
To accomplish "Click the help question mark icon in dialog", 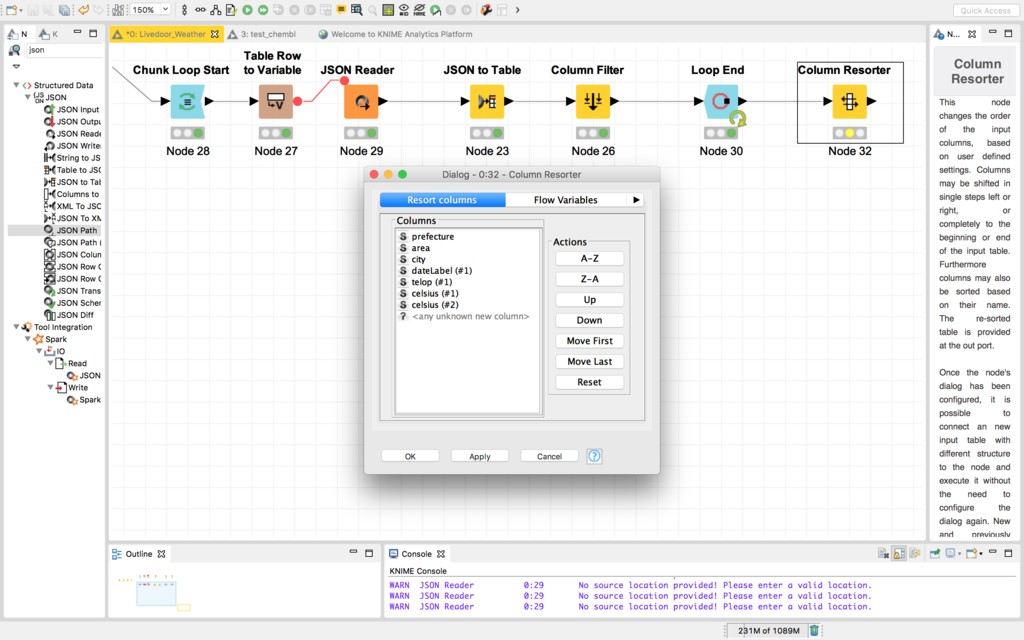I will [x=594, y=456].
